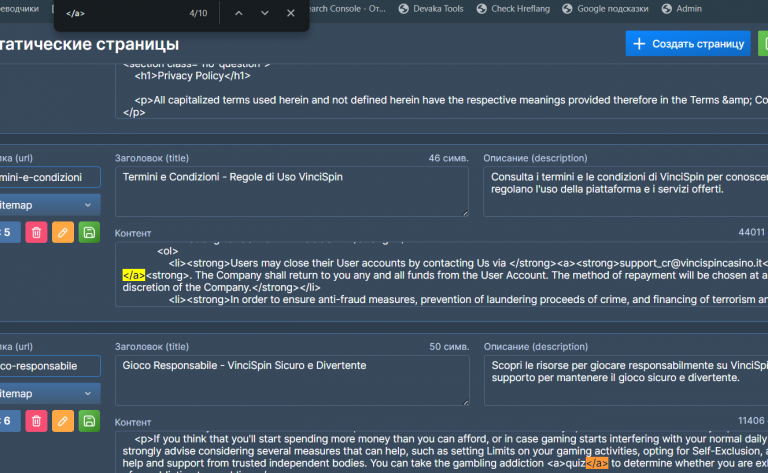Open the Admin bookmark
This screenshot has width=768, height=473.
pos(682,9)
